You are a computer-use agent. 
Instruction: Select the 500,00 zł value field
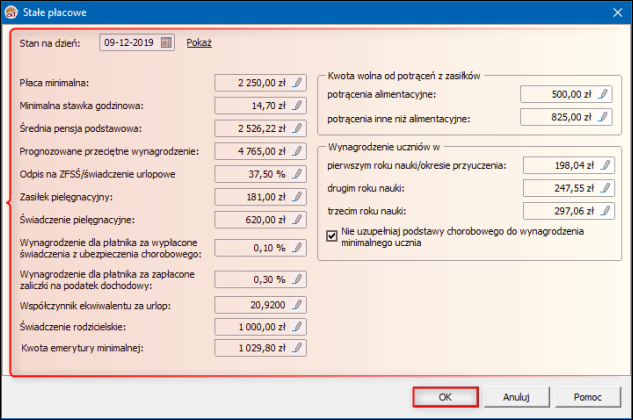tap(566, 94)
